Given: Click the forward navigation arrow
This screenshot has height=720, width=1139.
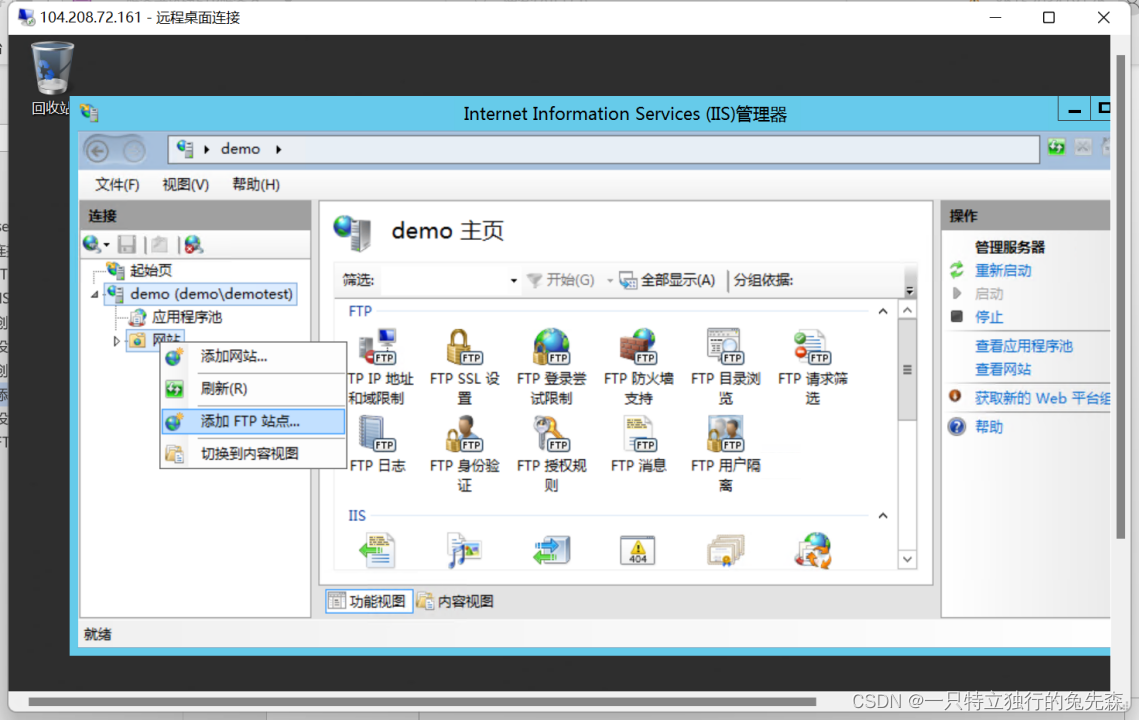Looking at the screenshot, I should pos(133,150).
